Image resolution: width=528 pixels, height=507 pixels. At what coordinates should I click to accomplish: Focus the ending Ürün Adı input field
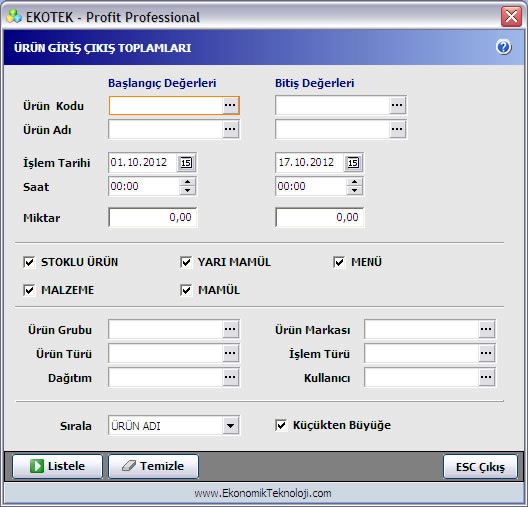tap(332, 129)
